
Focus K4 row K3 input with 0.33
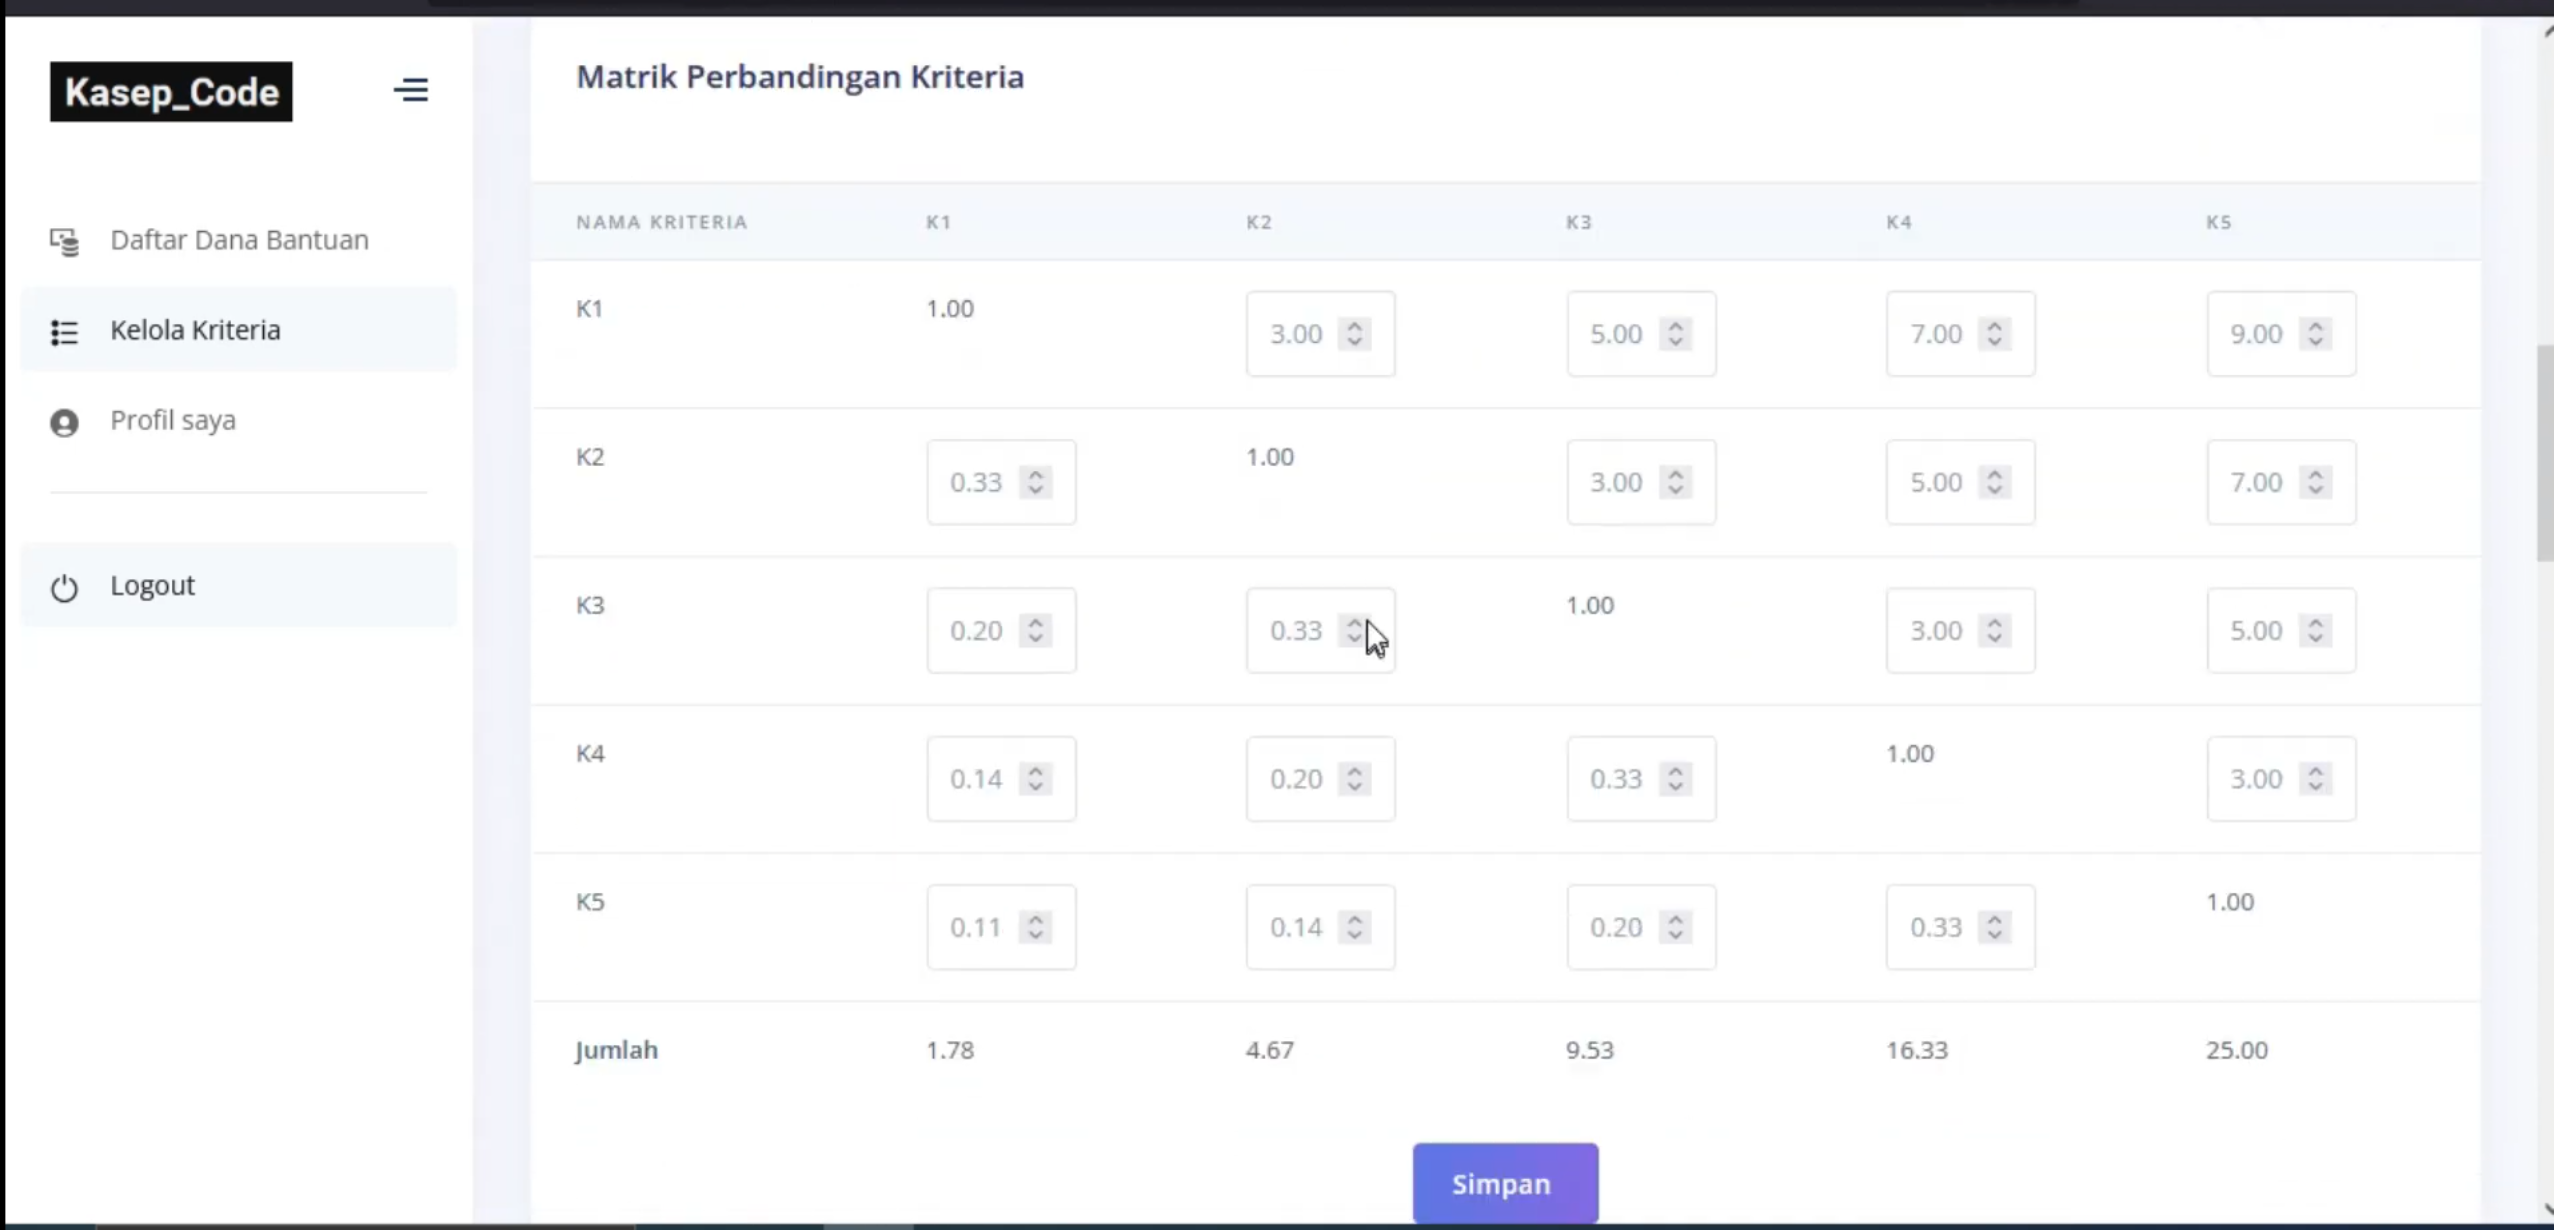click(x=1641, y=778)
